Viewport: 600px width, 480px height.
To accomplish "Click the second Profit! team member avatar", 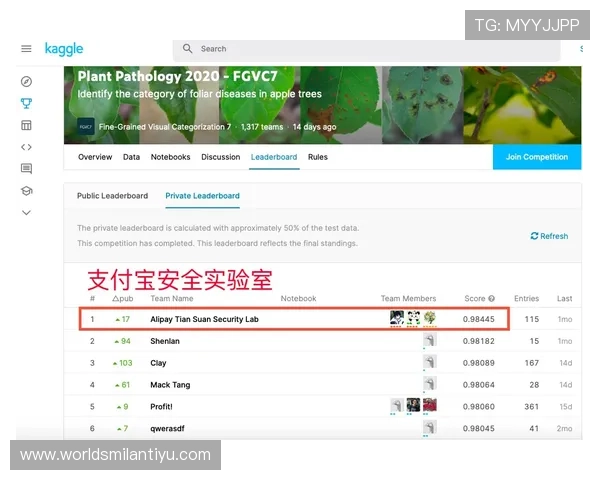I will coord(413,405).
